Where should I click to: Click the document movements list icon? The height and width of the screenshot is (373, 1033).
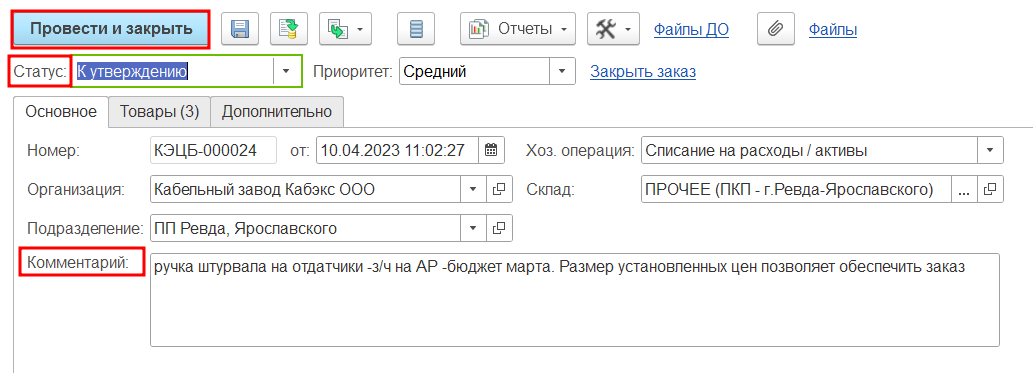click(416, 29)
